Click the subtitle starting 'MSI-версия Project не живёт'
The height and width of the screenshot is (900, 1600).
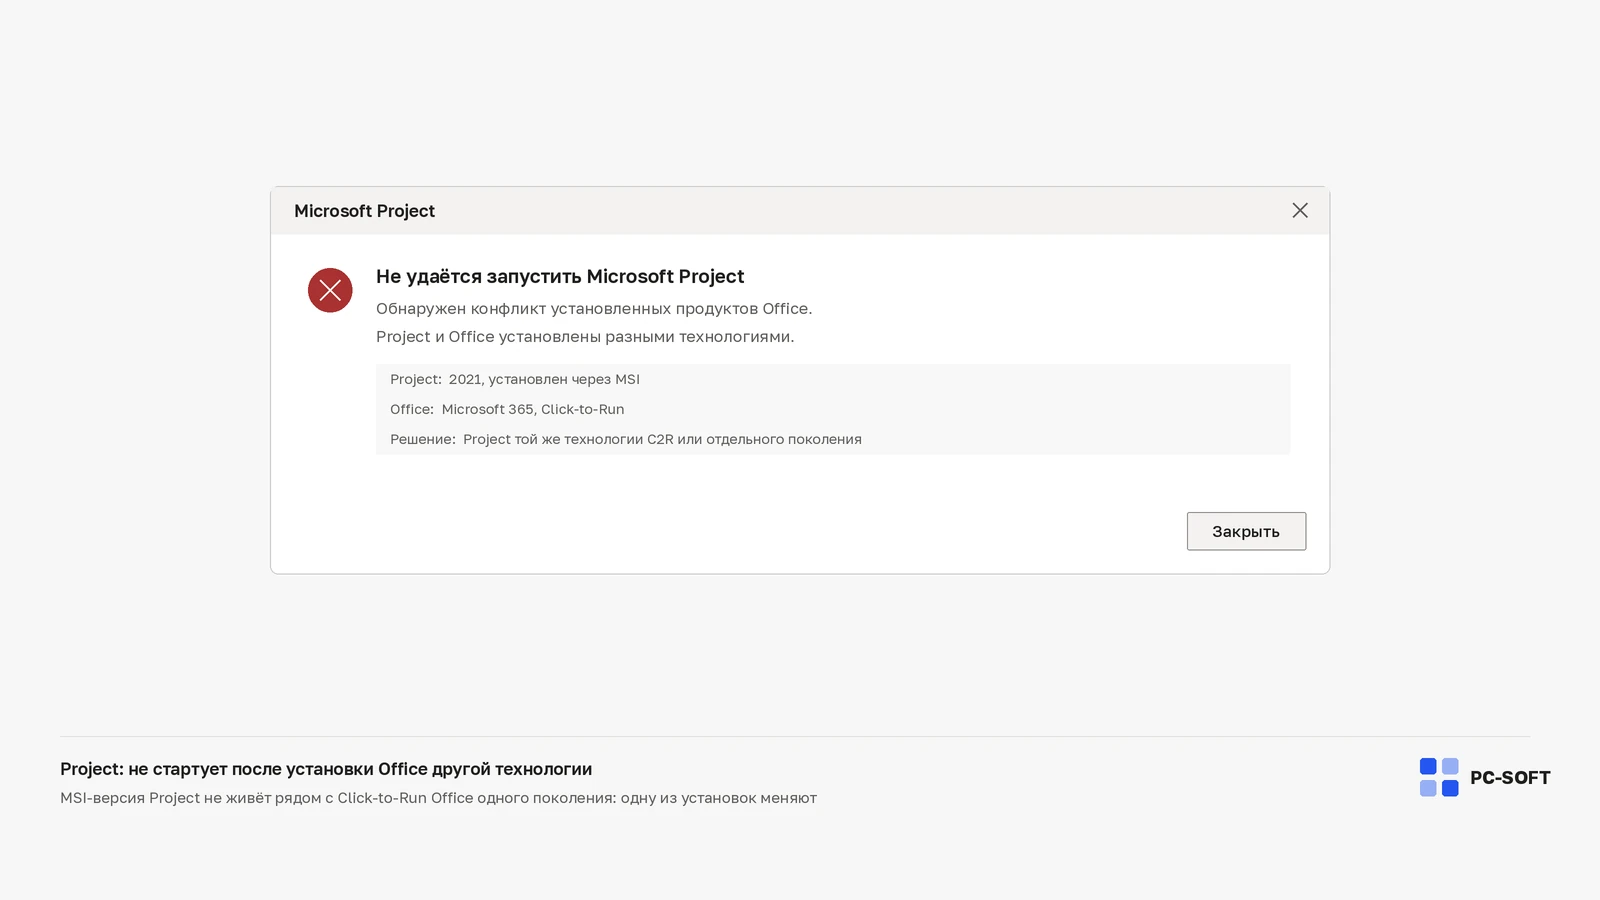pyautogui.click(x=438, y=798)
